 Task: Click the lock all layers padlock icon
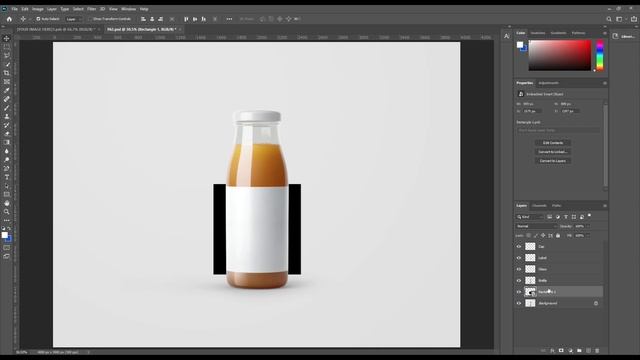tap(558, 236)
